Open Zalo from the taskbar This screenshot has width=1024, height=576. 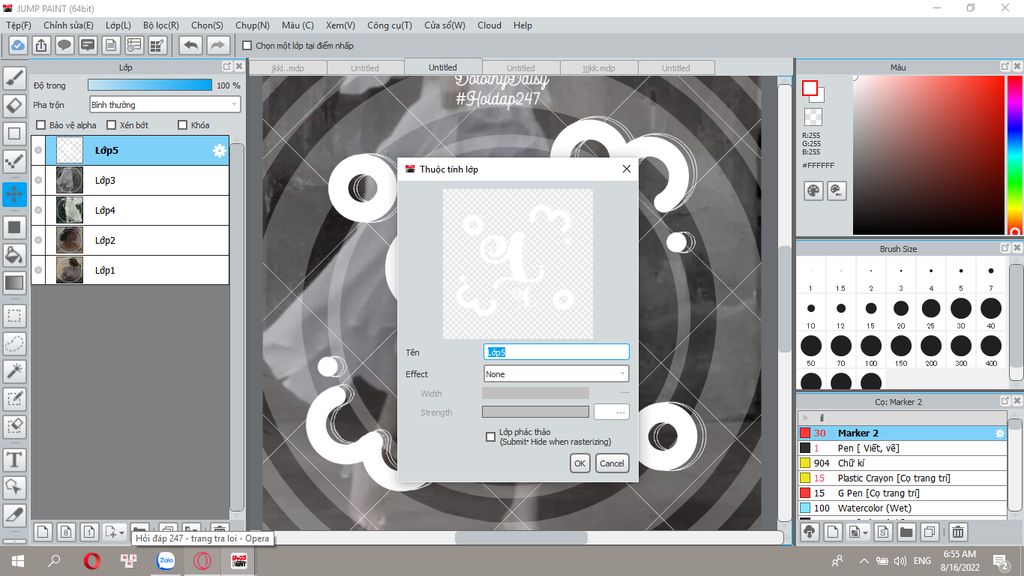[x=166, y=560]
